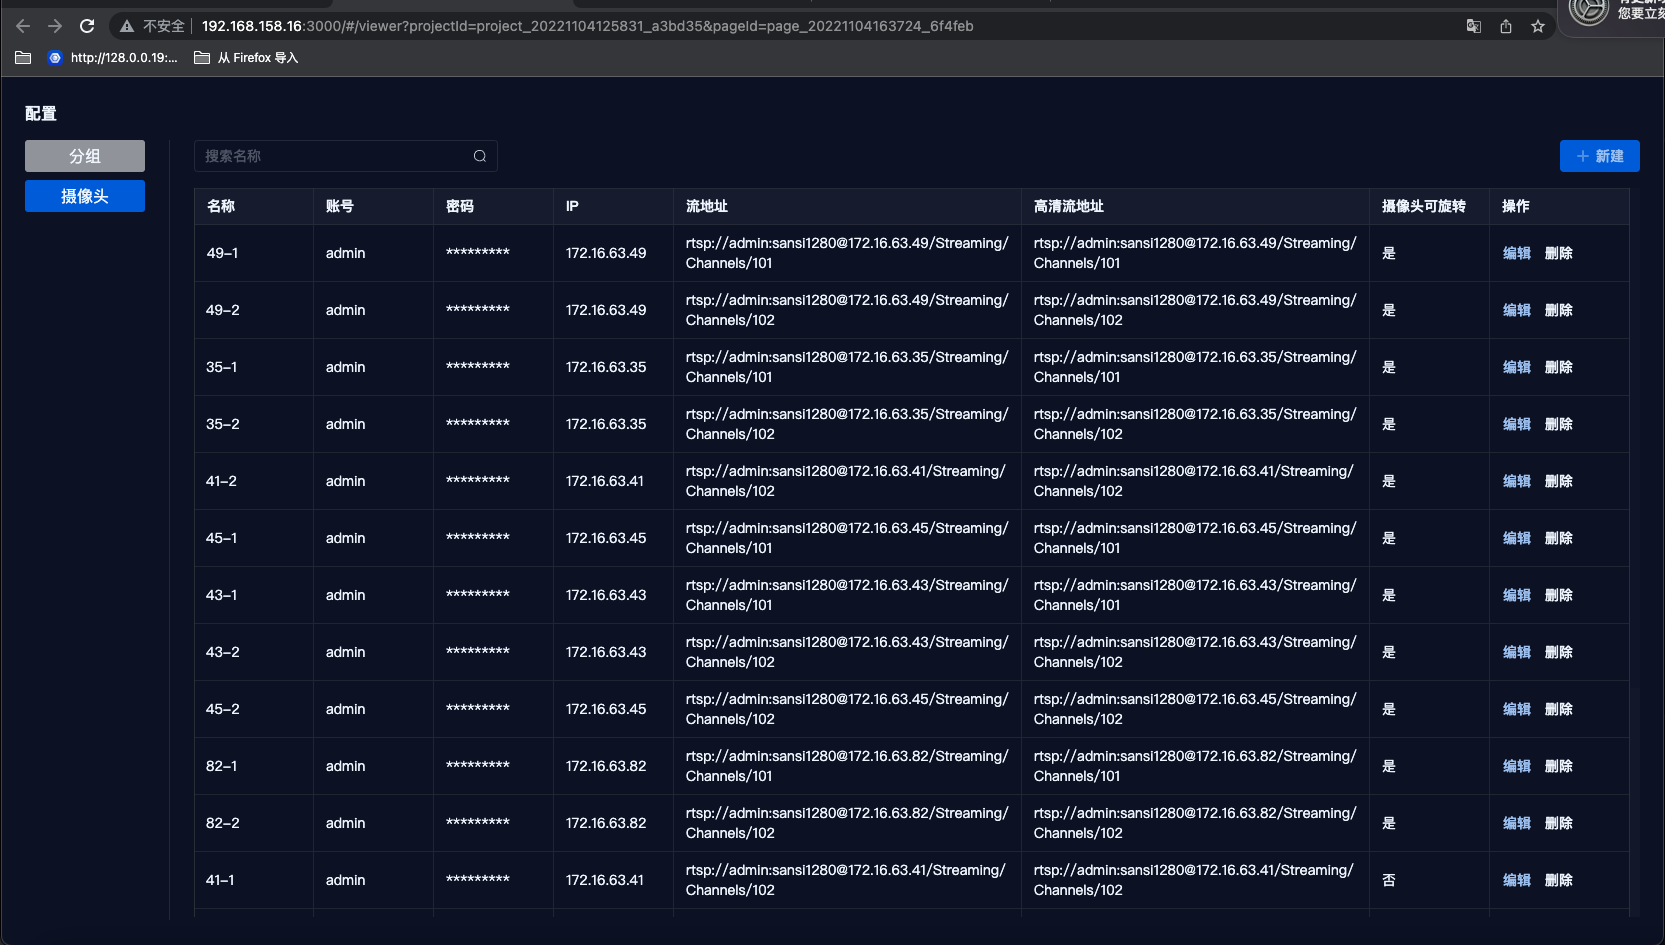Go back with browser back arrow

coord(23,26)
